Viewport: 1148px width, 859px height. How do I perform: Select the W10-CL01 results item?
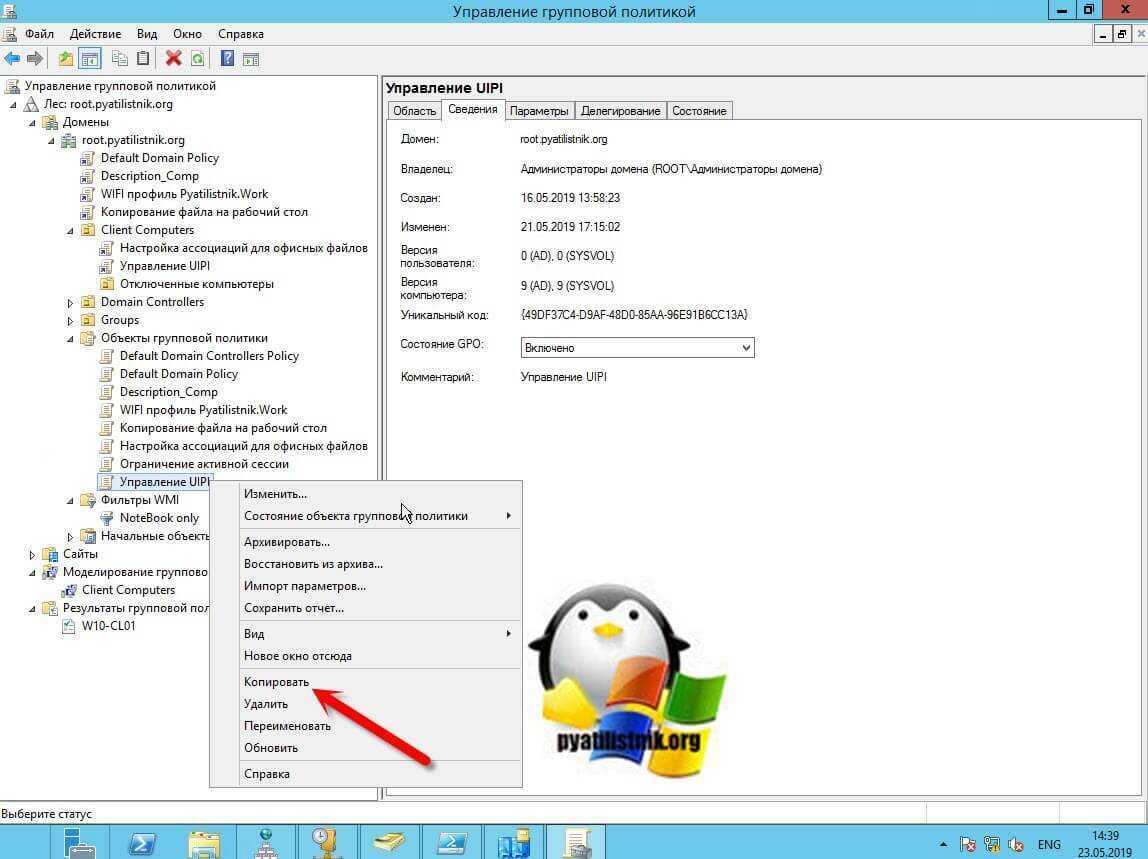(x=108, y=626)
